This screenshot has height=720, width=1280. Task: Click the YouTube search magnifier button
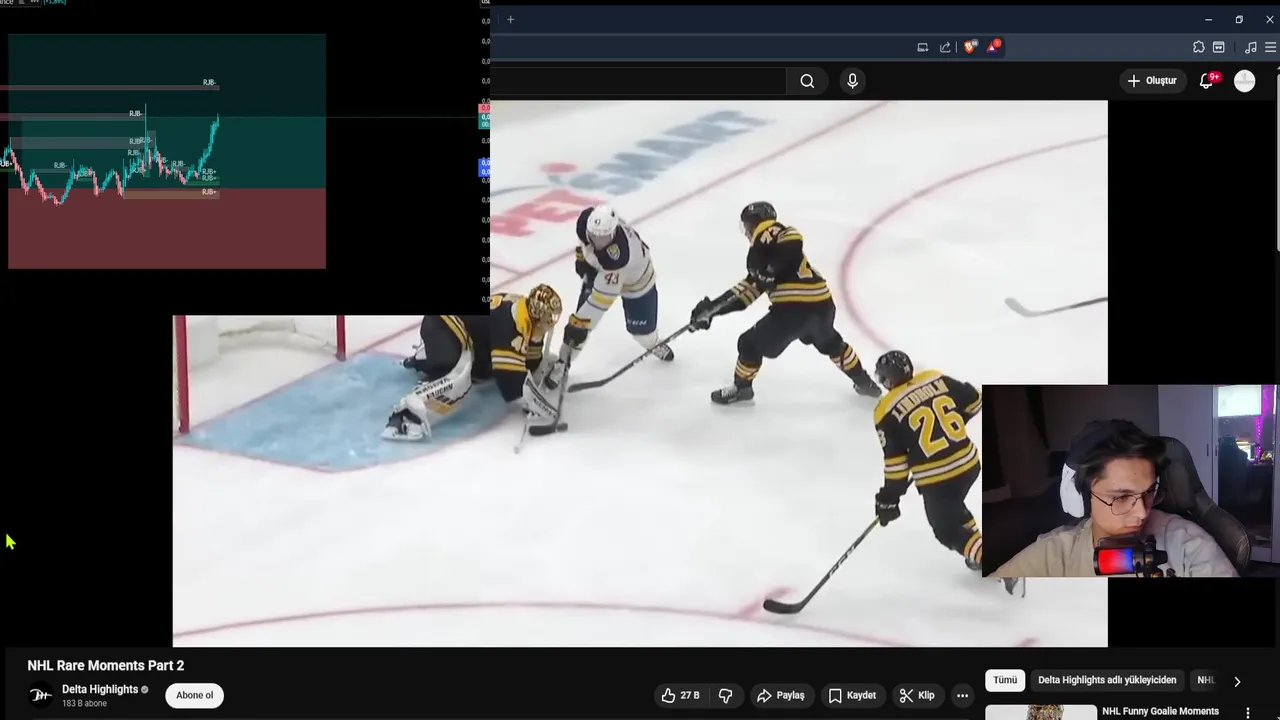coord(807,81)
